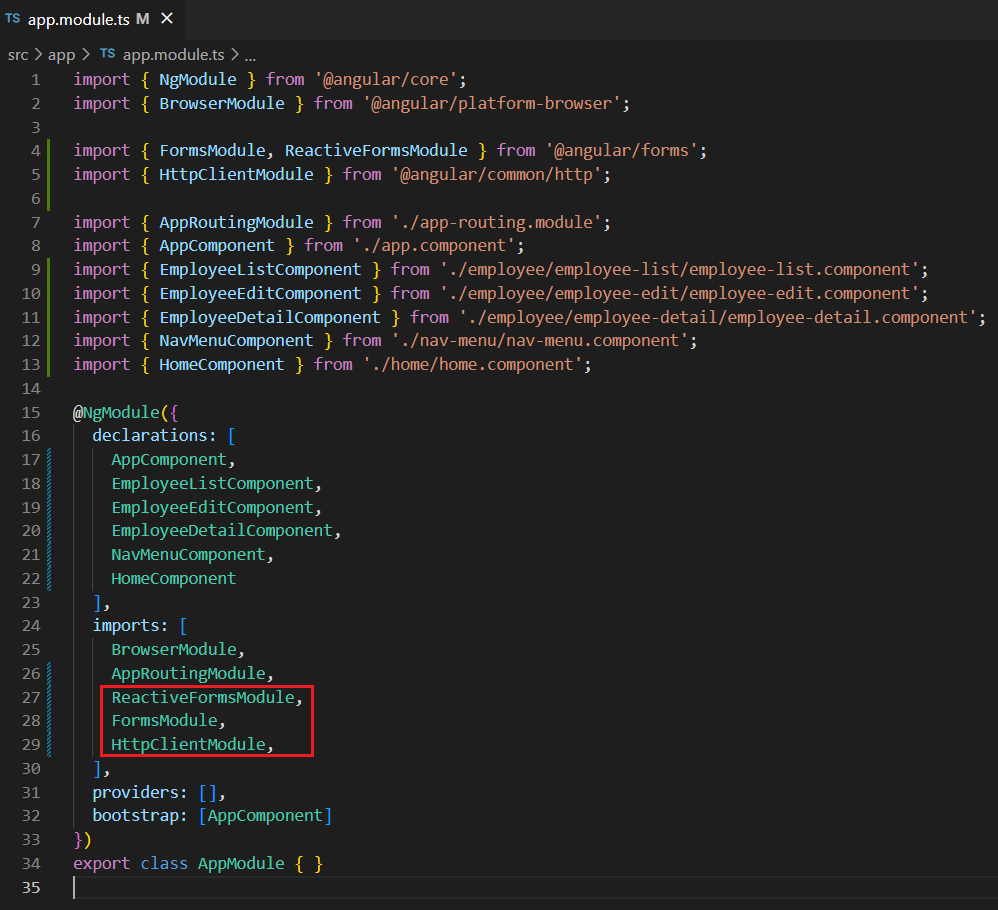998x910 pixels.
Task: Place cursor on ReactiveFormsModule on line 27
Action: click(x=203, y=697)
